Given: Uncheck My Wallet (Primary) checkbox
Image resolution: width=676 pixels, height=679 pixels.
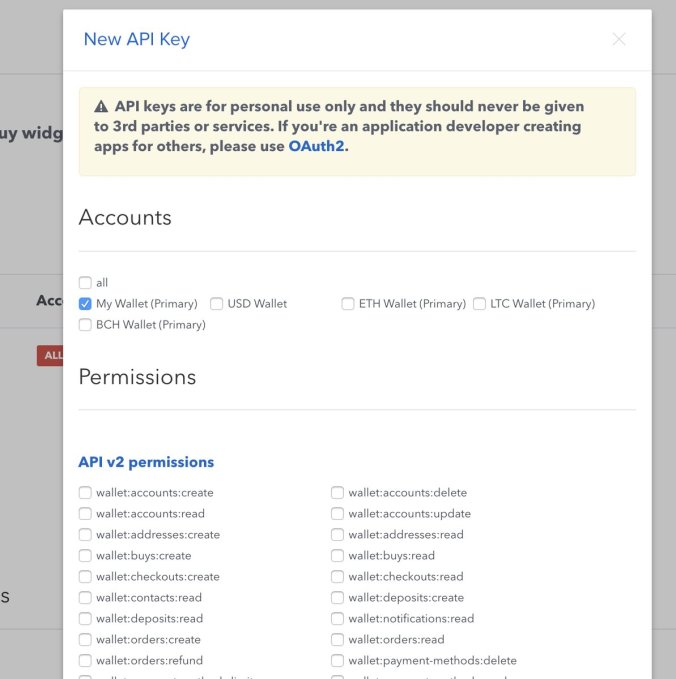Looking at the screenshot, I should (85, 304).
